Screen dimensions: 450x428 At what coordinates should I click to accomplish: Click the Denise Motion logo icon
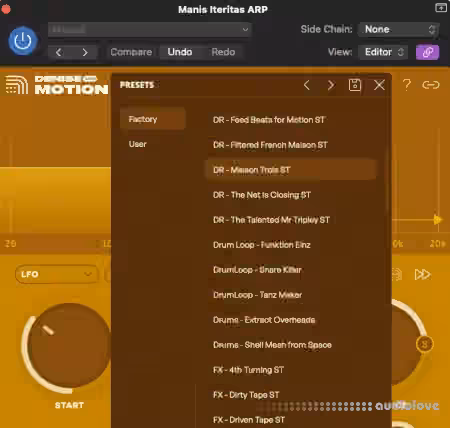[x=17, y=85]
